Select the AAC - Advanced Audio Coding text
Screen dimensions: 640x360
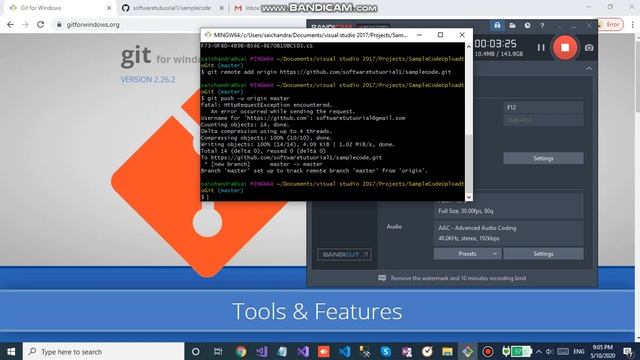pyautogui.click(x=477, y=228)
